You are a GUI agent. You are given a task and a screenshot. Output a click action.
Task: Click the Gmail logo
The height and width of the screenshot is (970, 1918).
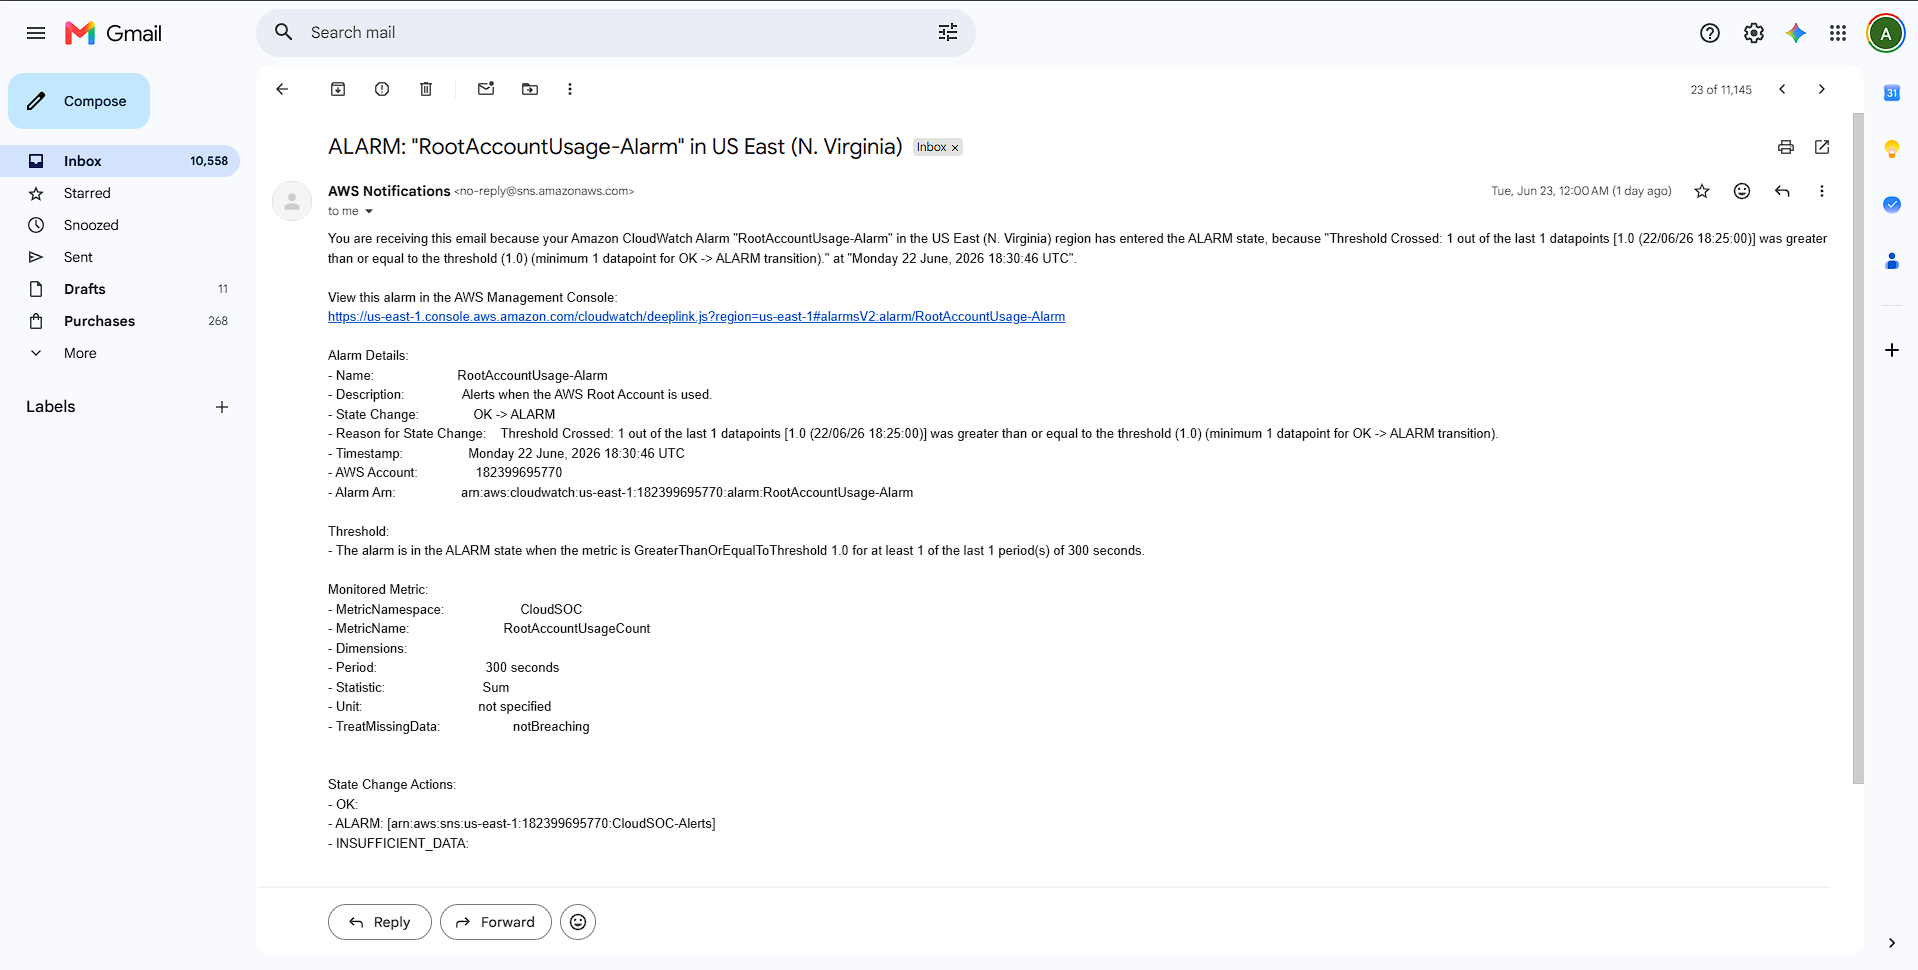tap(113, 33)
